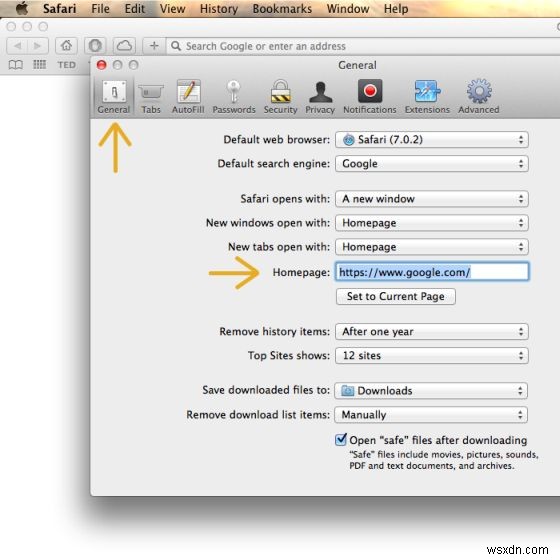560x560 pixels.
Task: Open the reading list book icon
Action: pyautogui.click(x=16, y=65)
